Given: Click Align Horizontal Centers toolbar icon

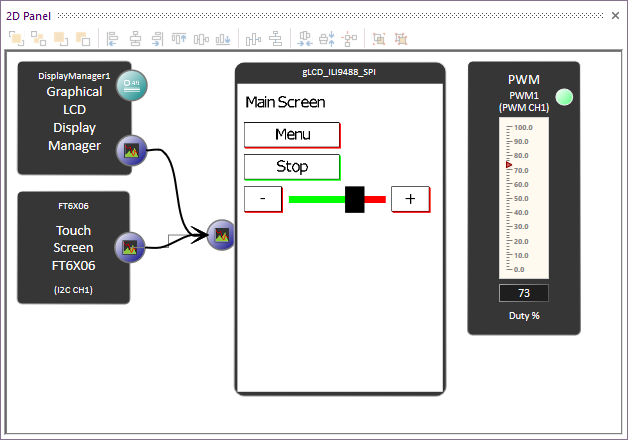Looking at the screenshot, I should (135, 39).
